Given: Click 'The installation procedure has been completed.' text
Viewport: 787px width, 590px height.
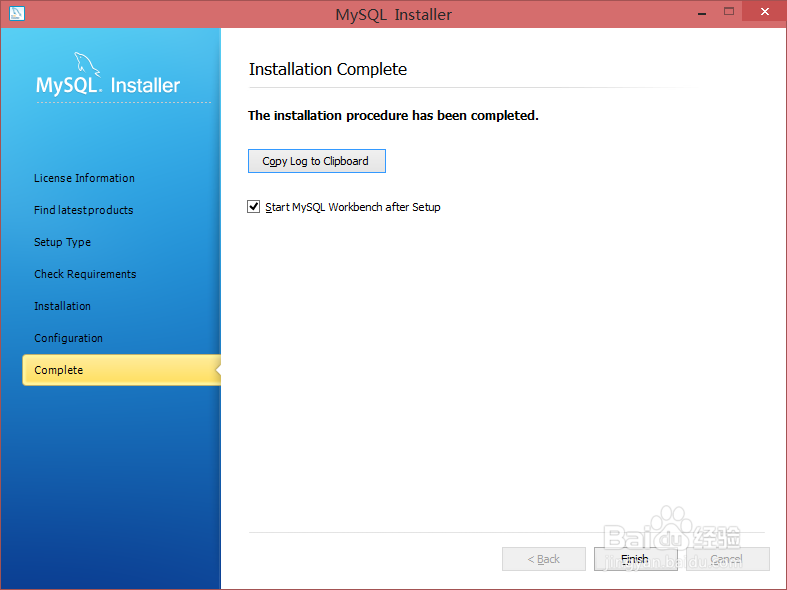Looking at the screenshot, I should point(394,116).
